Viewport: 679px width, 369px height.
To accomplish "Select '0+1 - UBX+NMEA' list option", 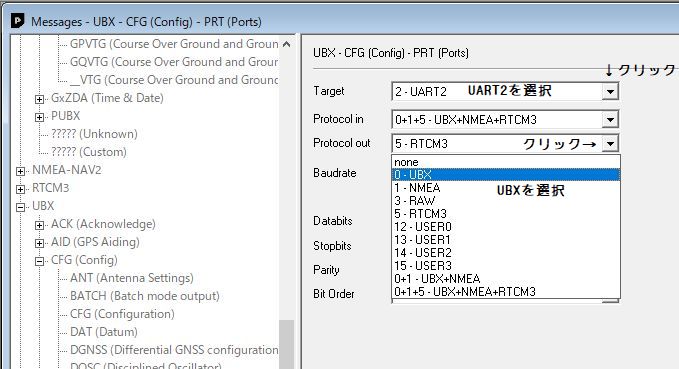I will point(506,278).
